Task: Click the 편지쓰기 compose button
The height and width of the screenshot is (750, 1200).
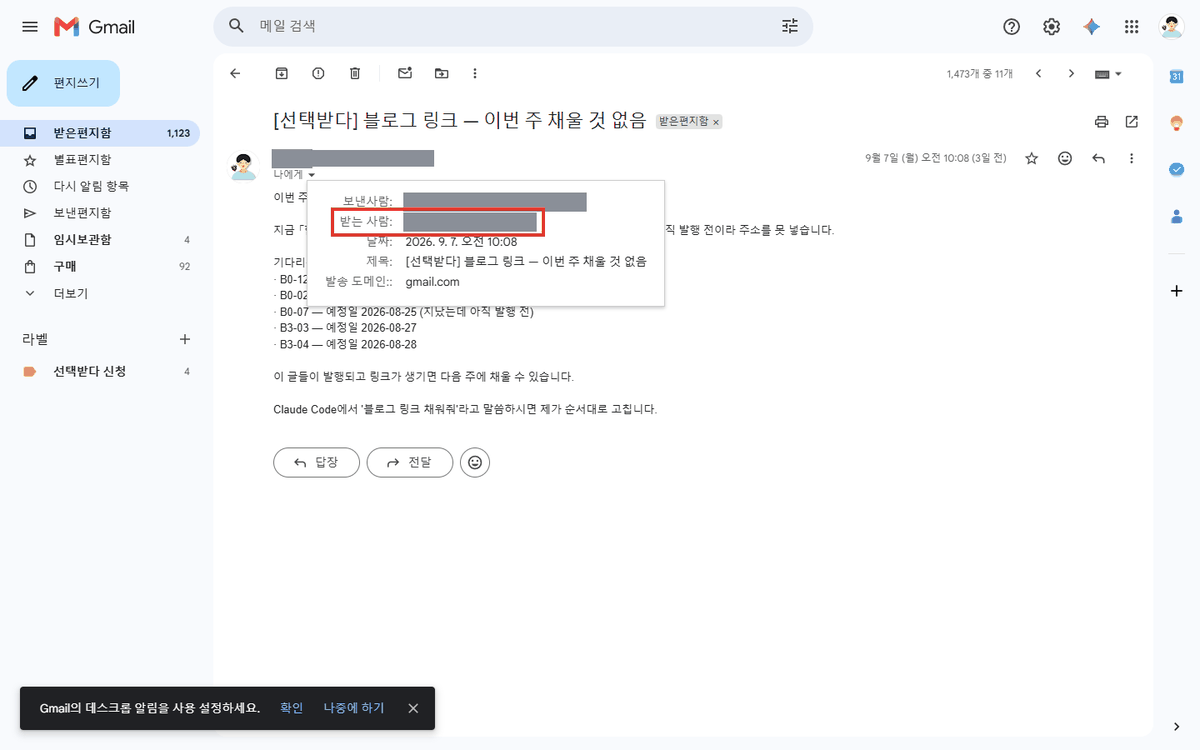Action: click(x=63, y=83)
